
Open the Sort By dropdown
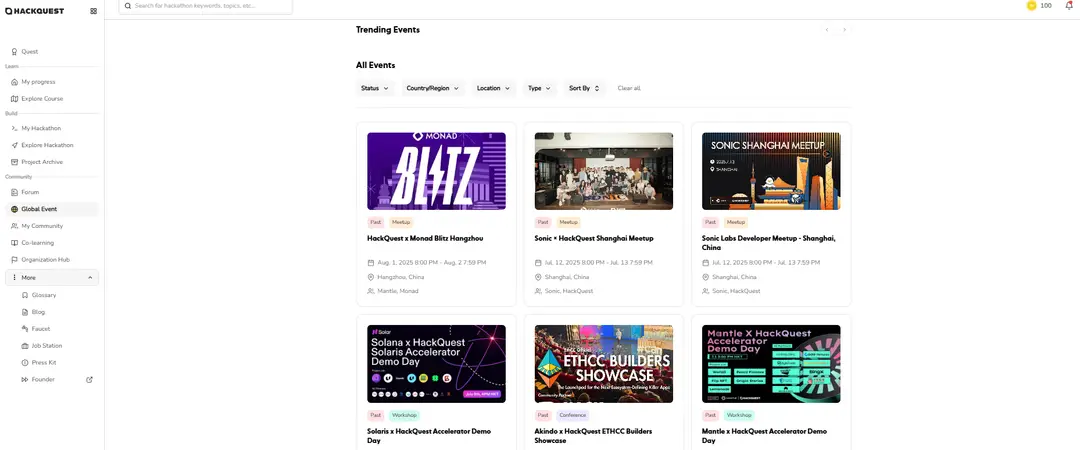point(584,88)
